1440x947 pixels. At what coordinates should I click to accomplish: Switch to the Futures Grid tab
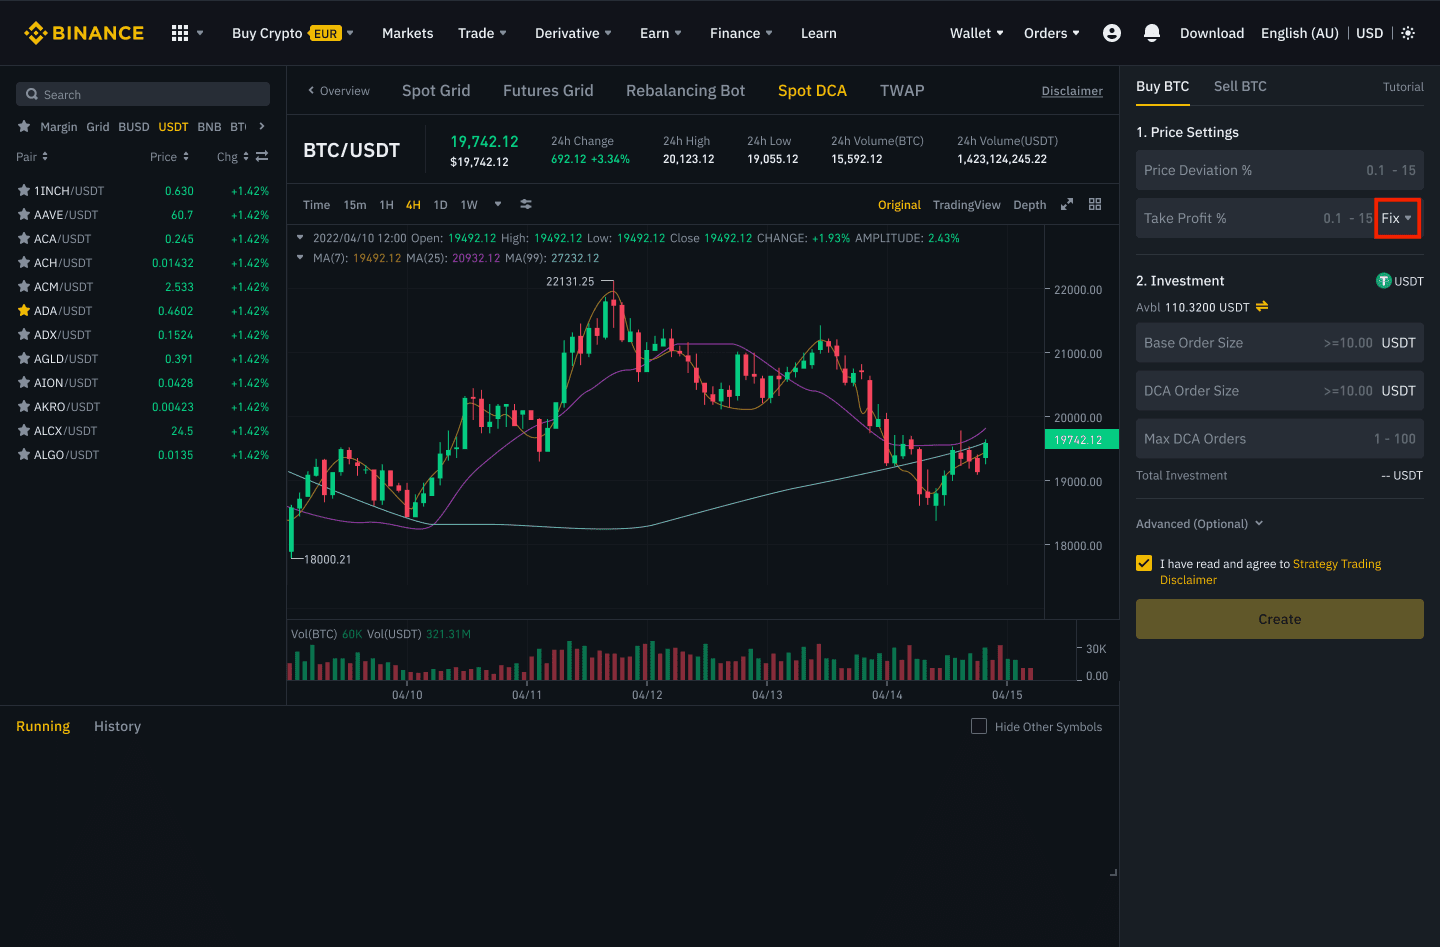548,90
